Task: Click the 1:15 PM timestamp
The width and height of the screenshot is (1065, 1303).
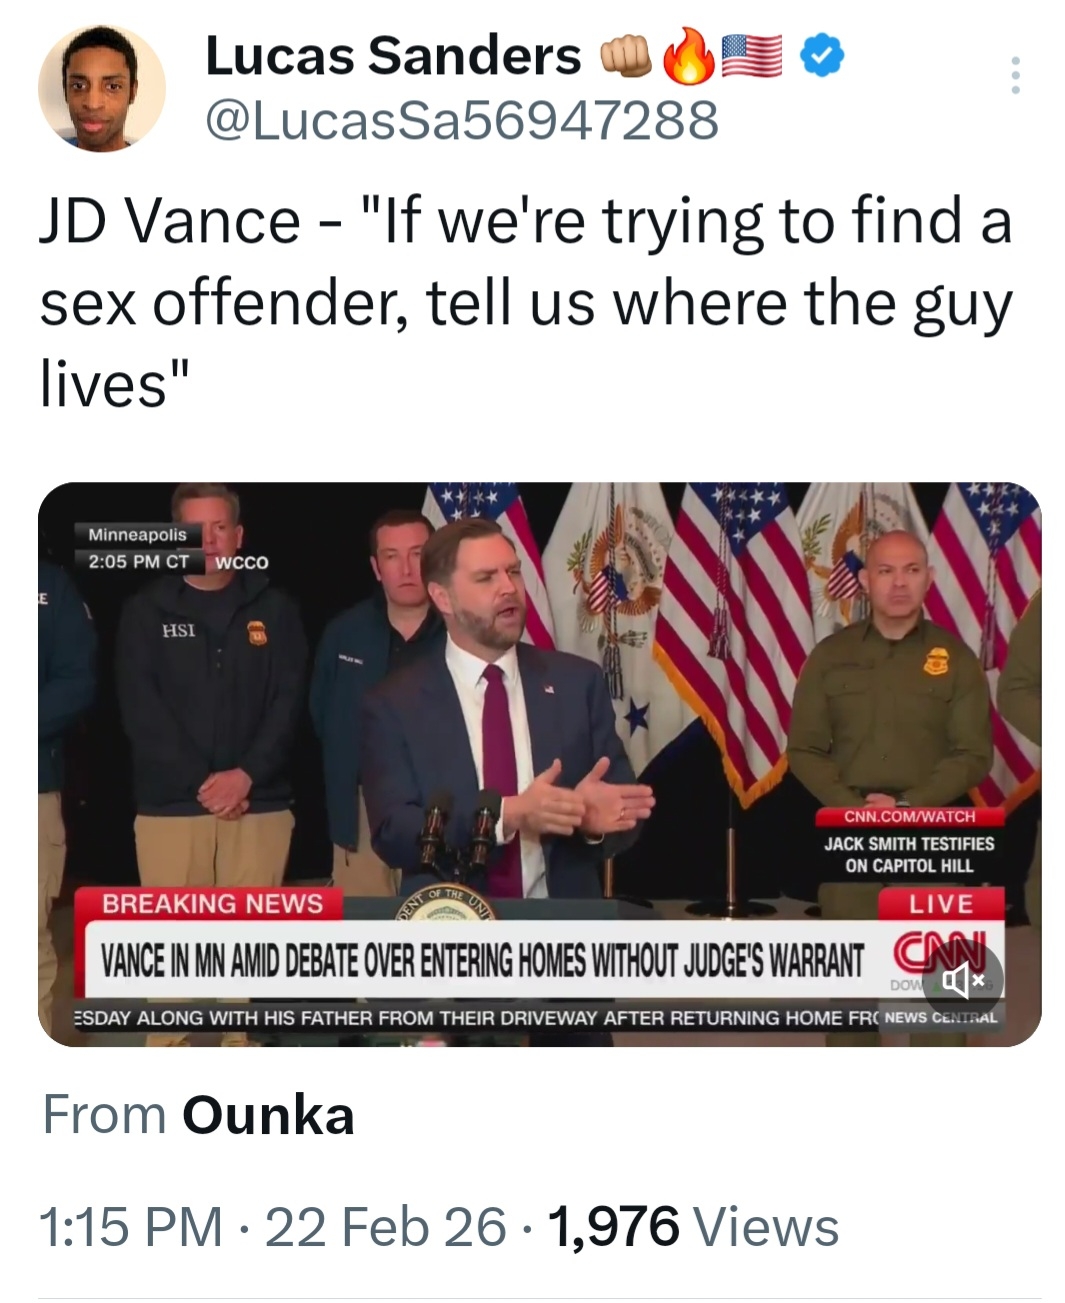Action: click(x=130, y=1227)
